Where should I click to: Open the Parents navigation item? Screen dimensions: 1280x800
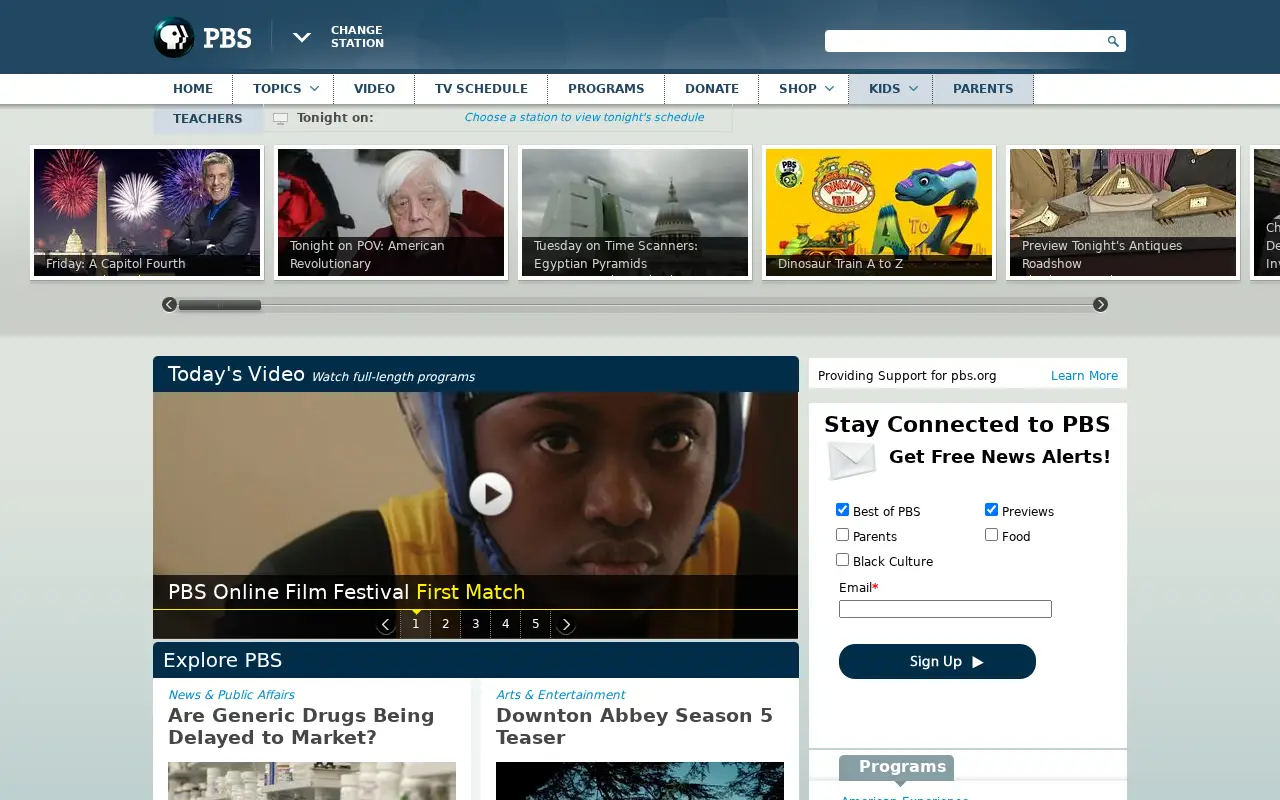click(983, 89)
